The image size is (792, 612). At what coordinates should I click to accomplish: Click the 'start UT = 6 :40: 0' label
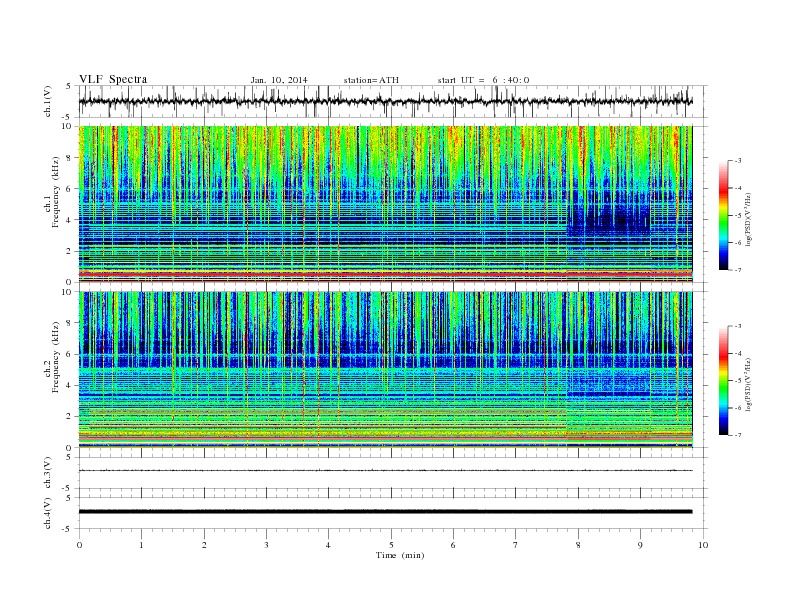483,80
